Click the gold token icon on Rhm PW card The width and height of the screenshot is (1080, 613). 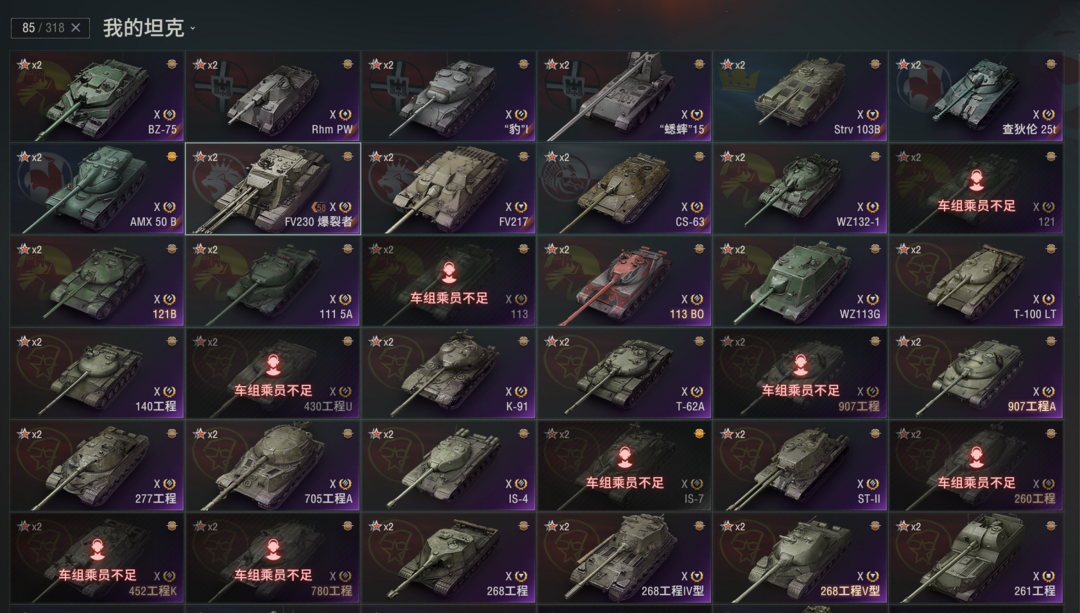[348, 64]
